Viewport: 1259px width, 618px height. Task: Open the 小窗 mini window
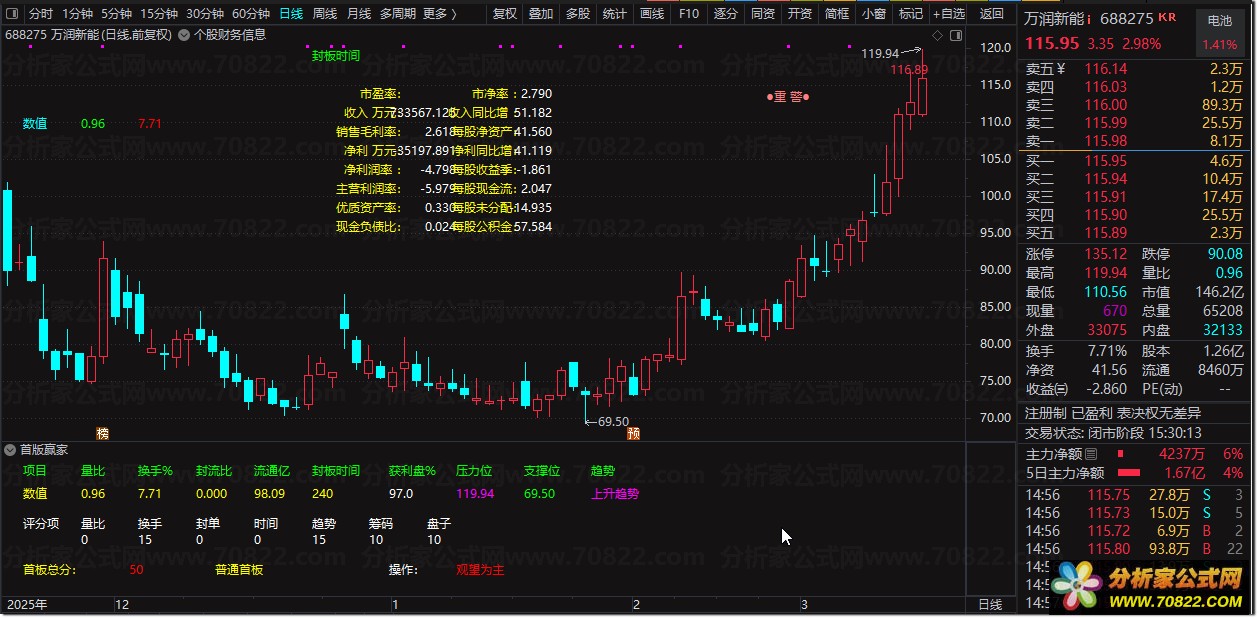[874, 14]
